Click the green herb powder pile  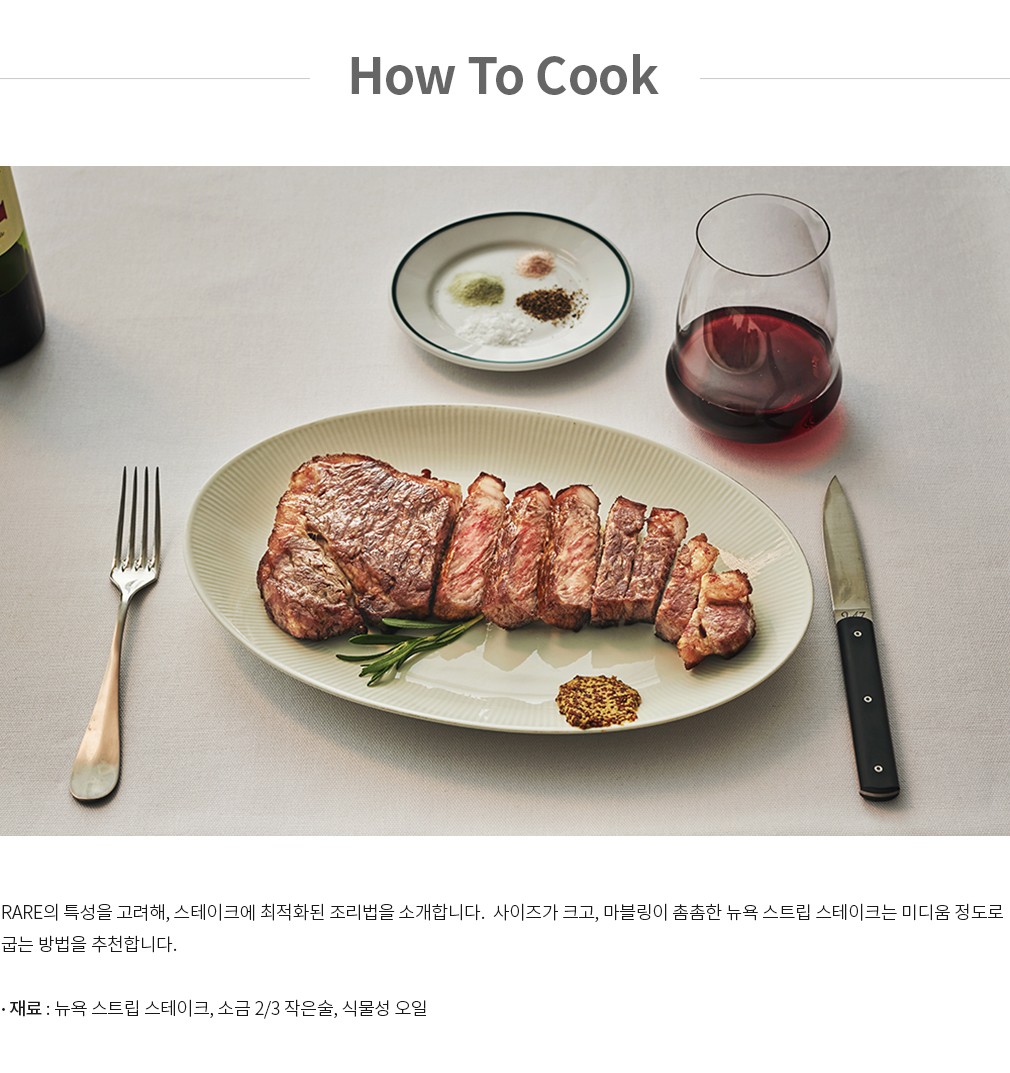click(477, 289)
